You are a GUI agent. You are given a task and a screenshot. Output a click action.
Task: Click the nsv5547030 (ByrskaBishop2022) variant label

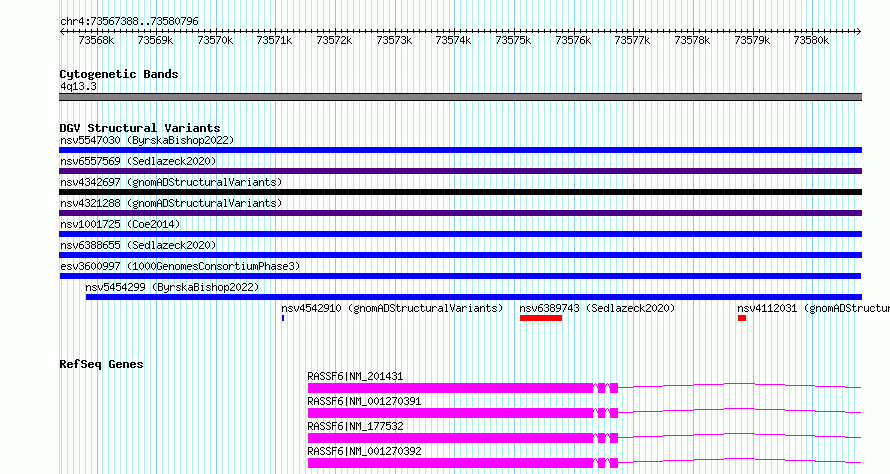(x=147, y=140)
